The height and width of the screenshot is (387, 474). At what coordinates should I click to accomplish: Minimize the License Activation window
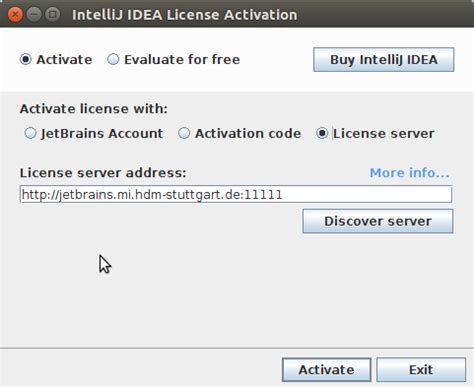[34, 14]
